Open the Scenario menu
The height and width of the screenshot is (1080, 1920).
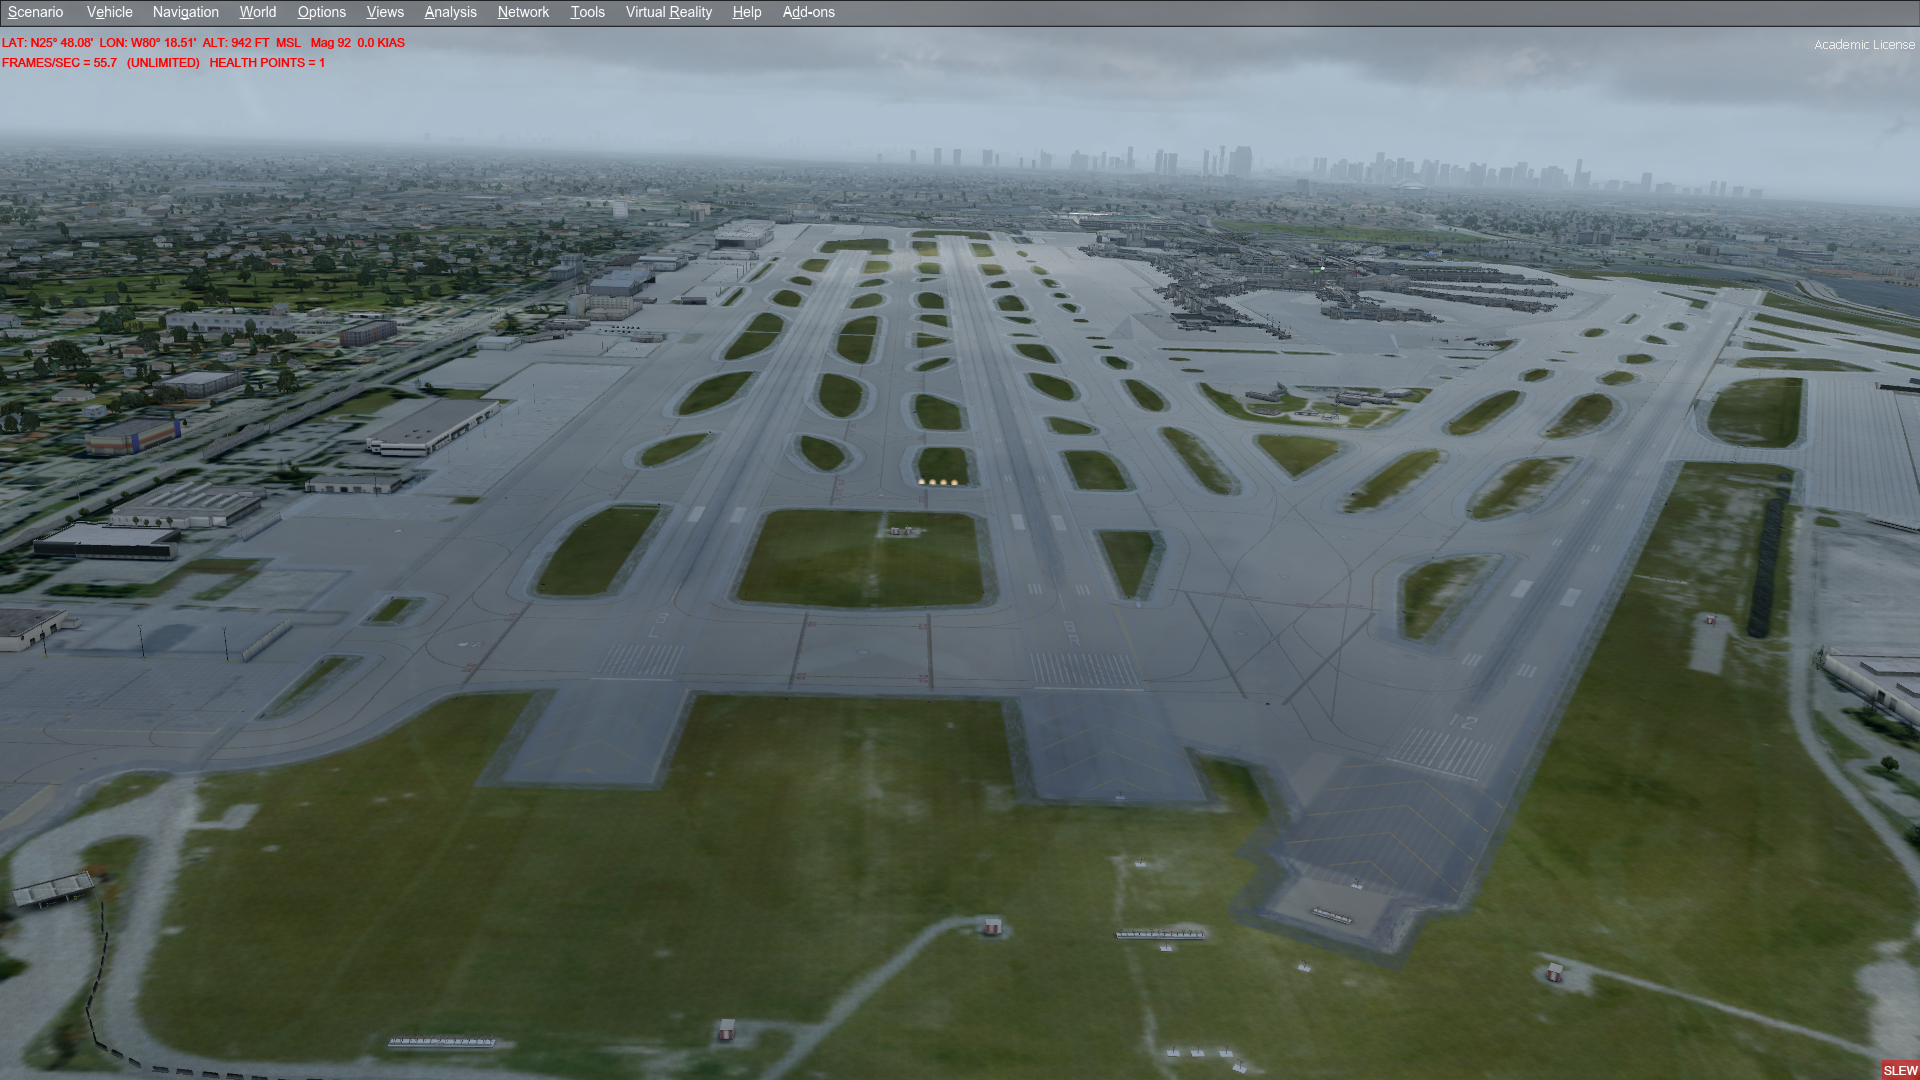[x=36, y=12]
